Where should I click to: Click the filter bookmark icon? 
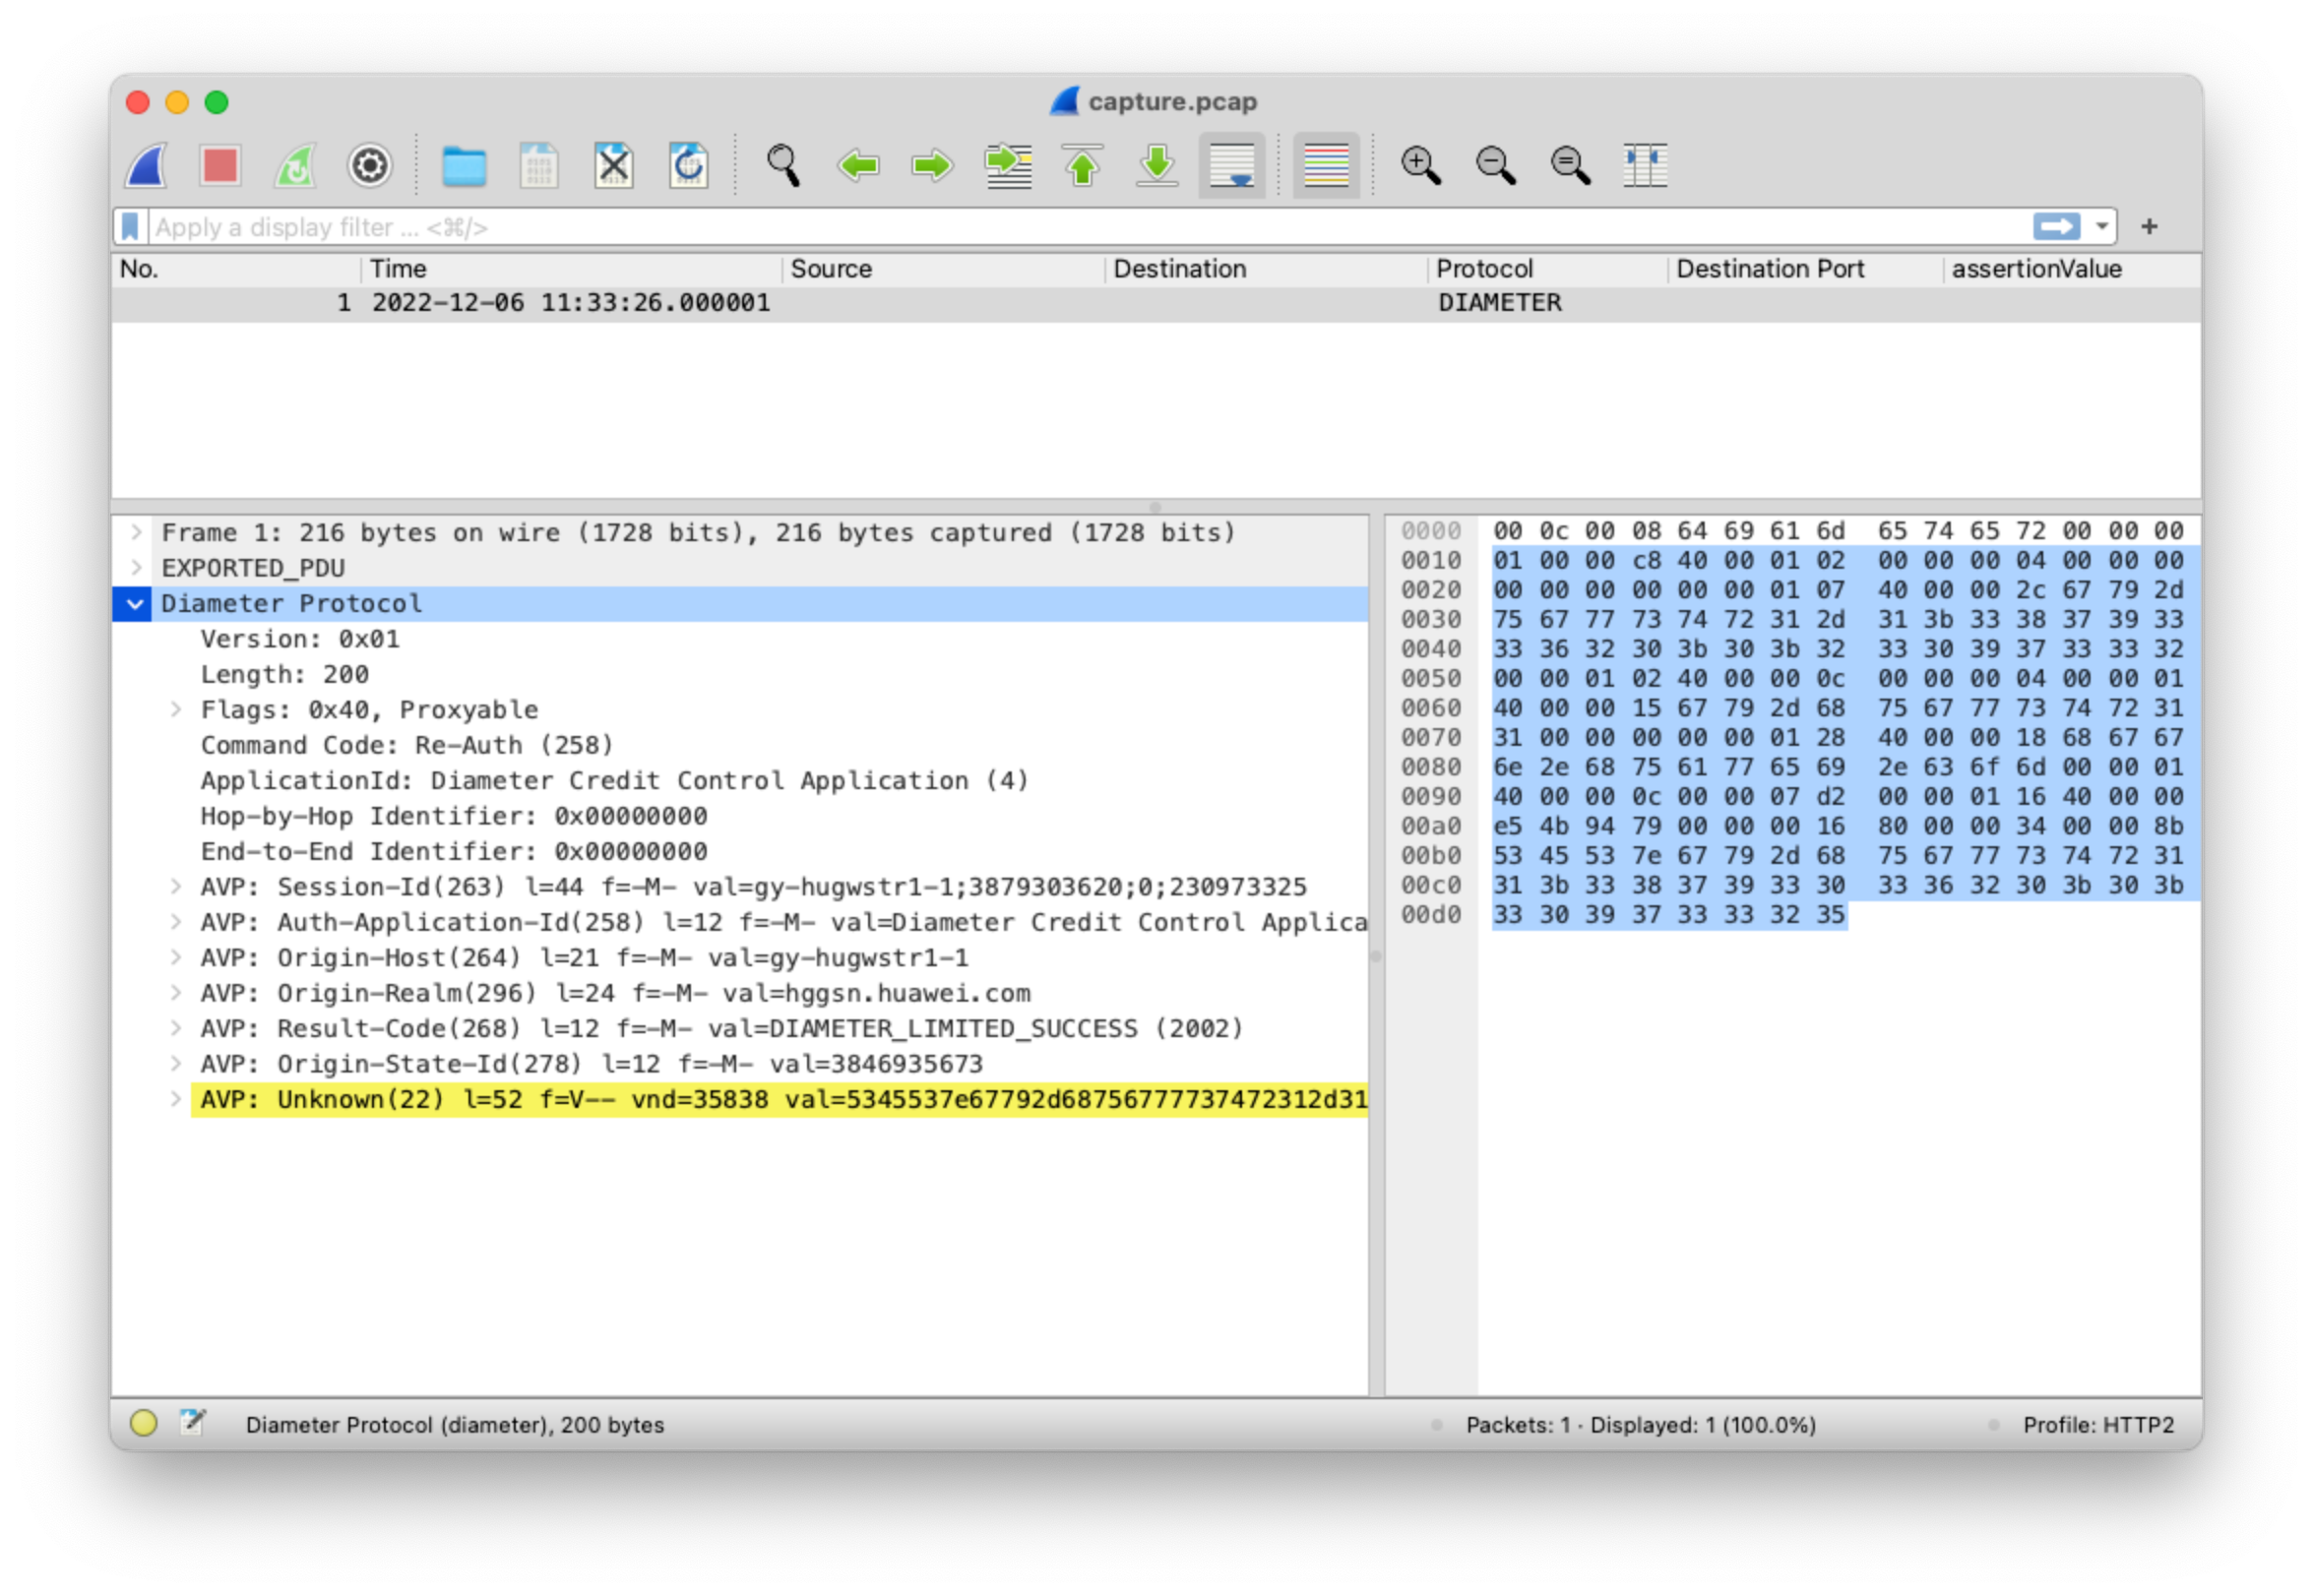coord(130,227)
